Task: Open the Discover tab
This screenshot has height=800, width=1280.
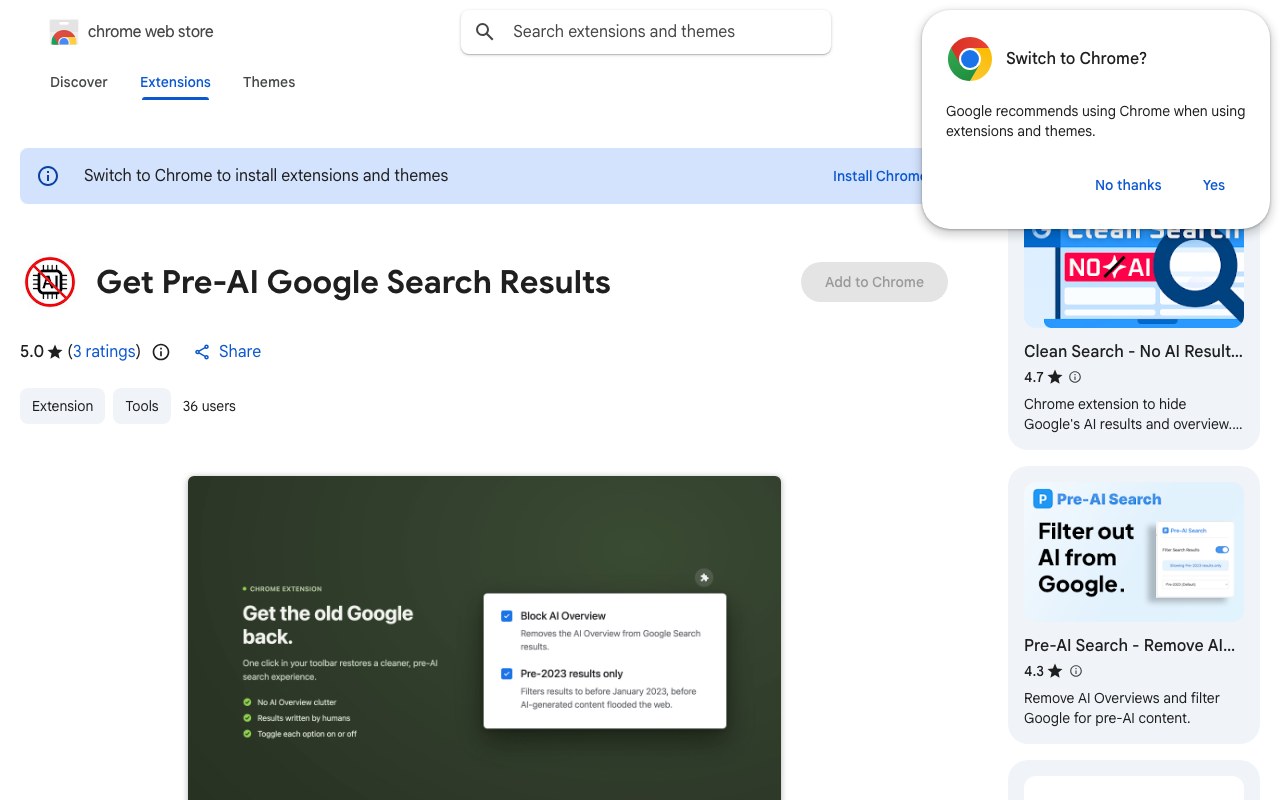Action: pyautogui.click(x=79, y=82)
